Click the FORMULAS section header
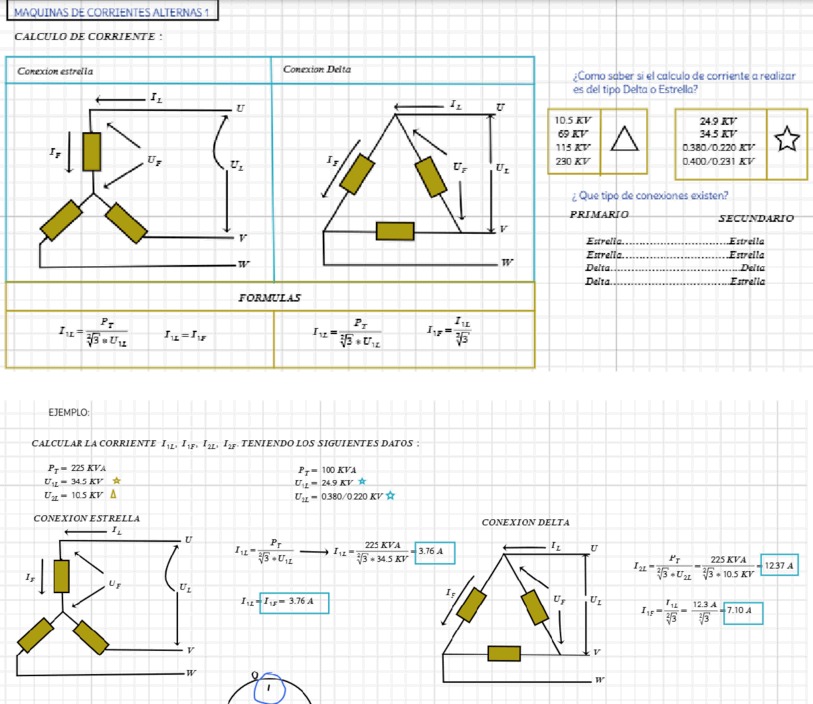 [270, 298]
